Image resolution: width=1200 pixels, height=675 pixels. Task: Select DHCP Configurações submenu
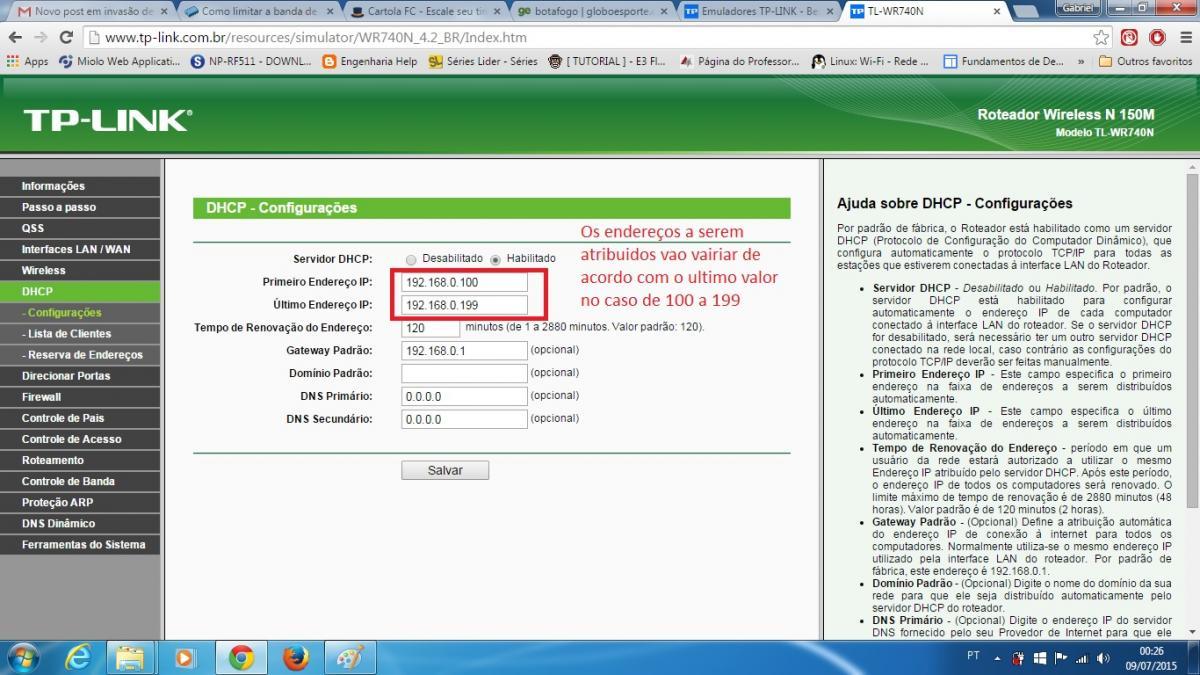coord(80,312)
